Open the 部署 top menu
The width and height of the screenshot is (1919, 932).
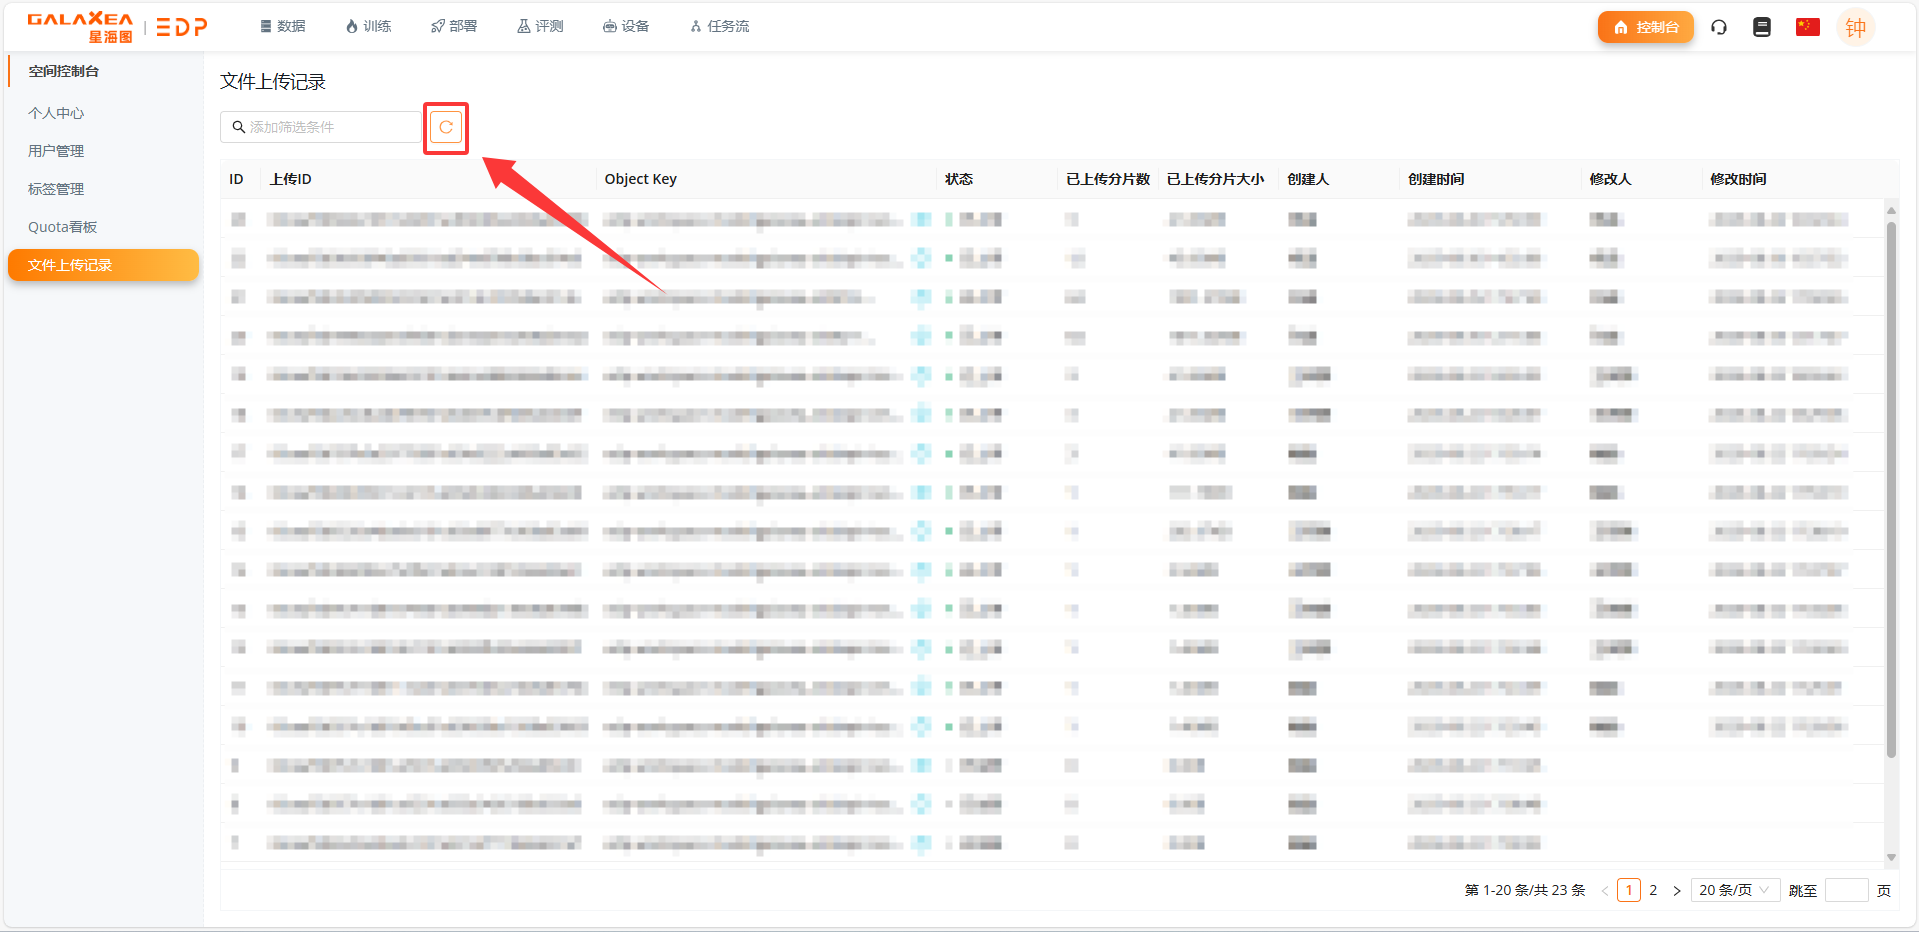point(454,26)
